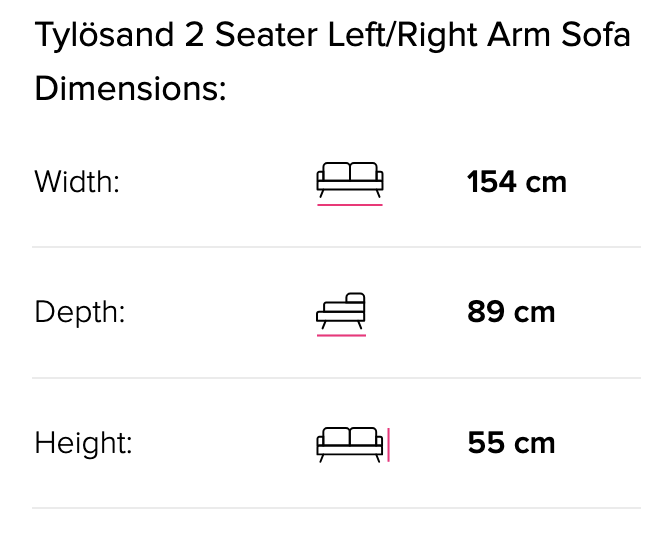Click the divider line below Depth row
The height and width of the screenshot is (558, 664).
336,378
